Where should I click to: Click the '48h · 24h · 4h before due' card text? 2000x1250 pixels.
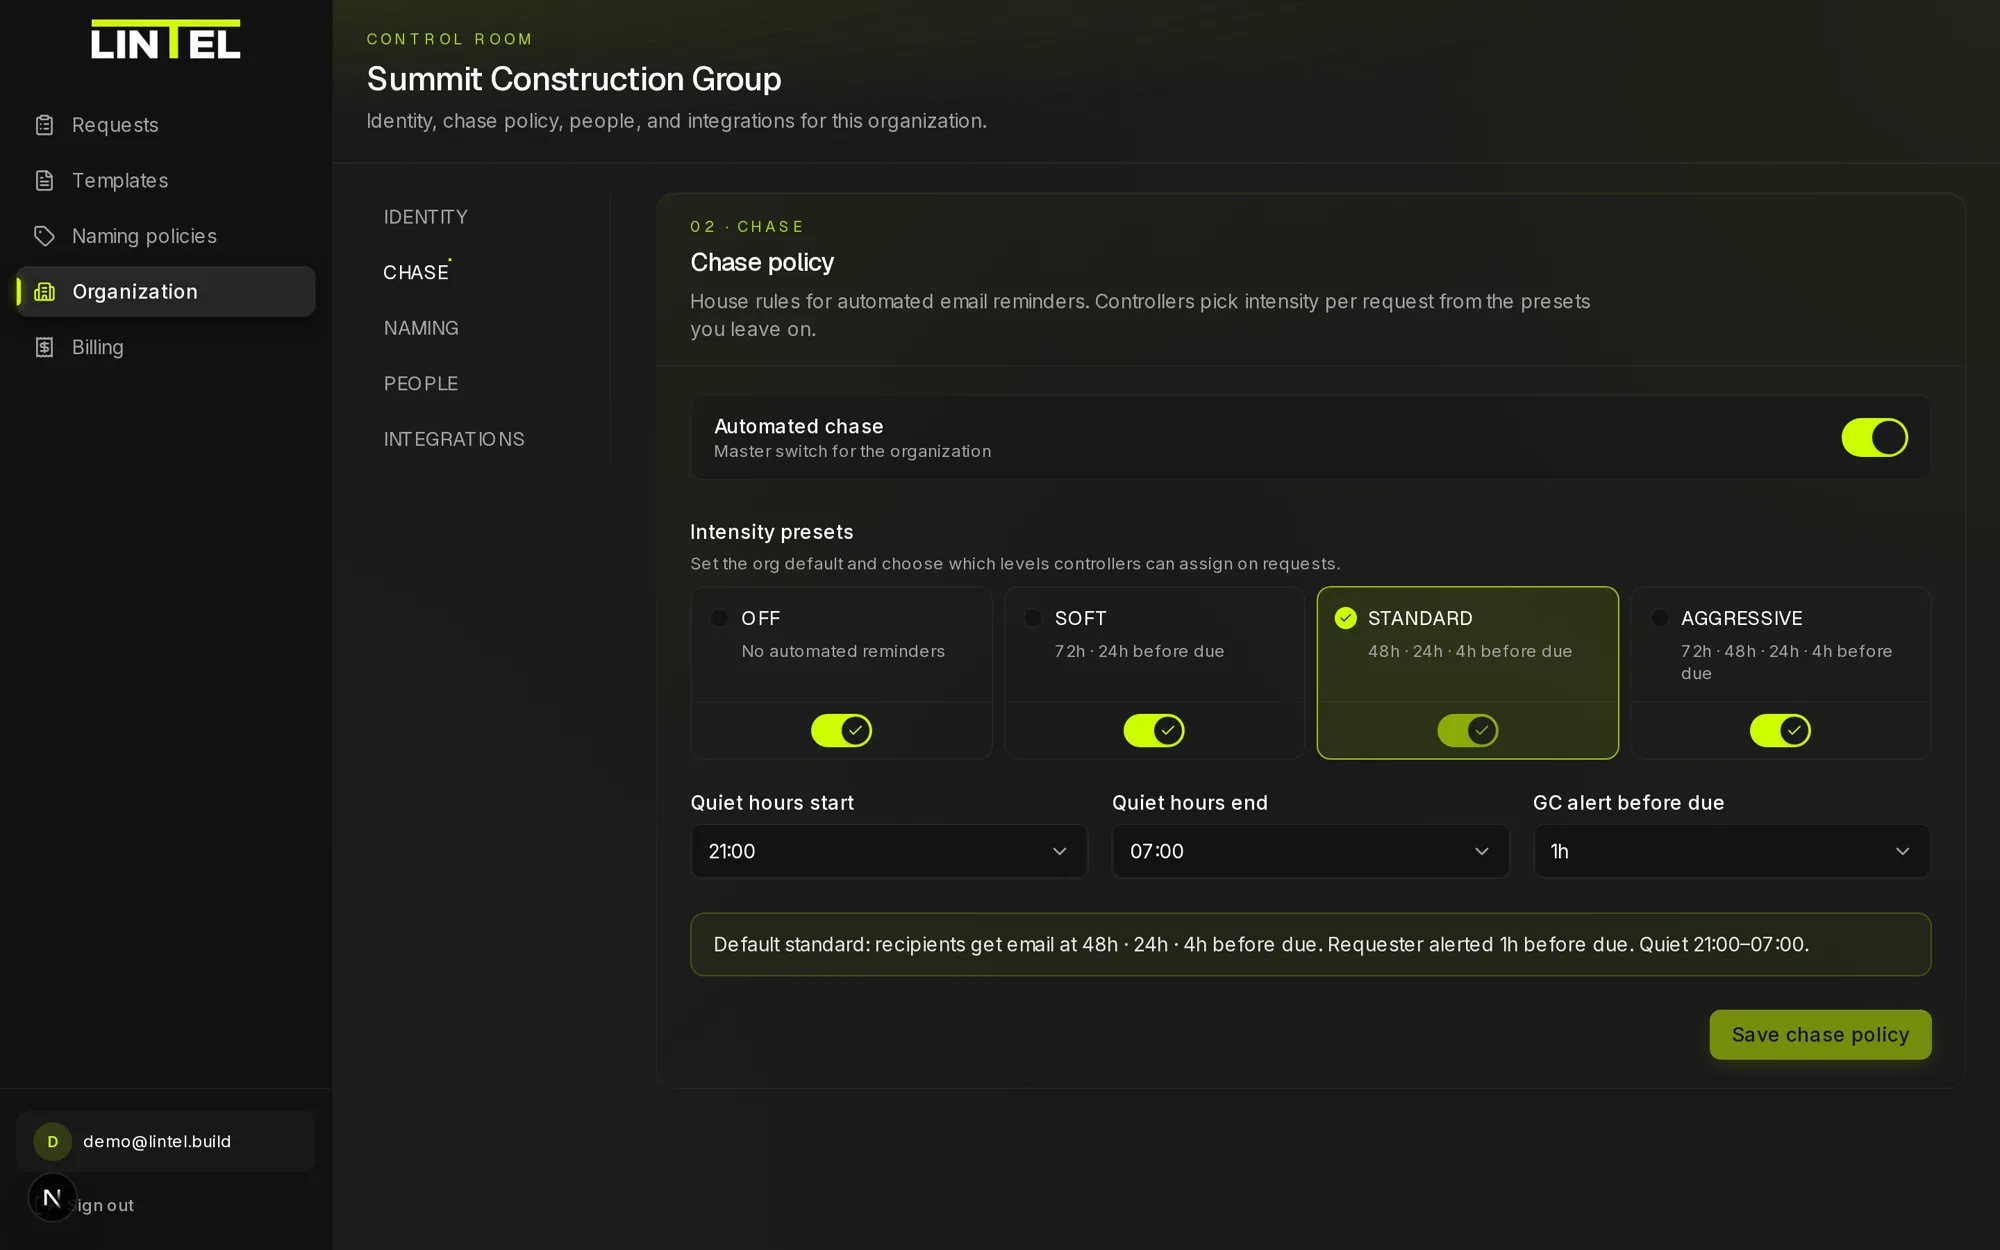point(1470,651)
